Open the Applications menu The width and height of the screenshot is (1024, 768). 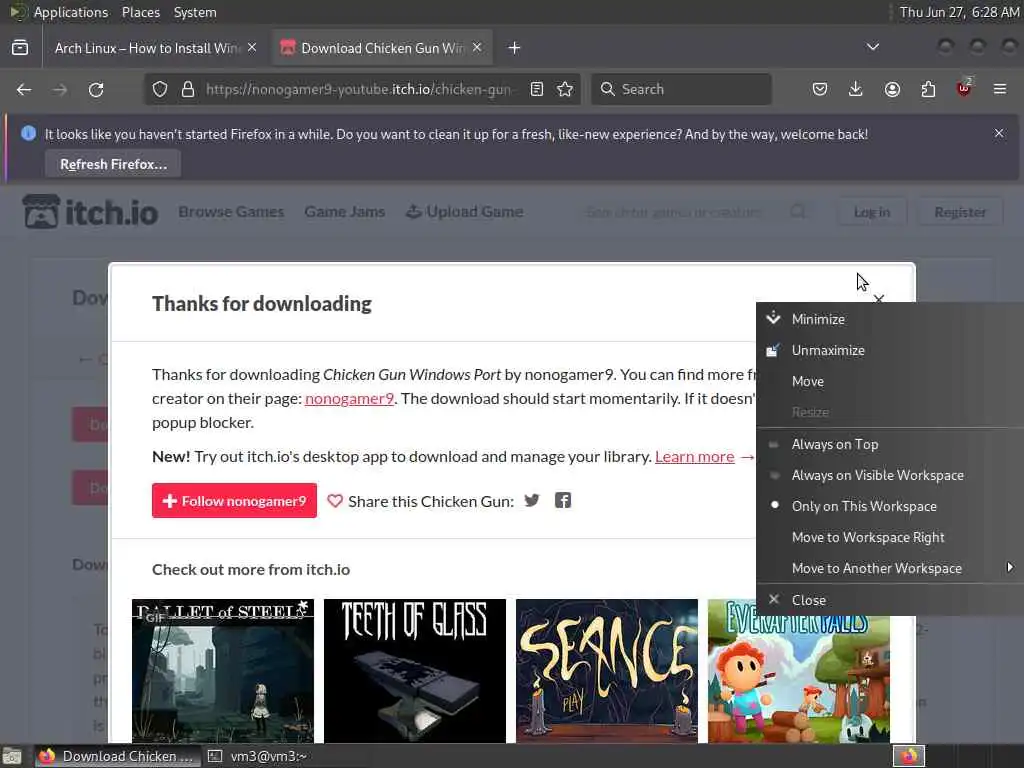tap(71, 12)
